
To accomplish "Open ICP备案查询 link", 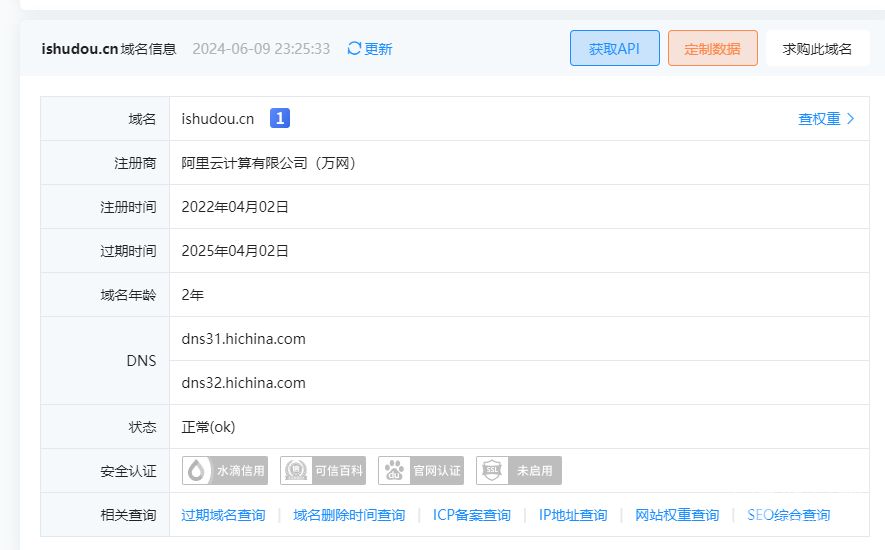I will 472,515.
